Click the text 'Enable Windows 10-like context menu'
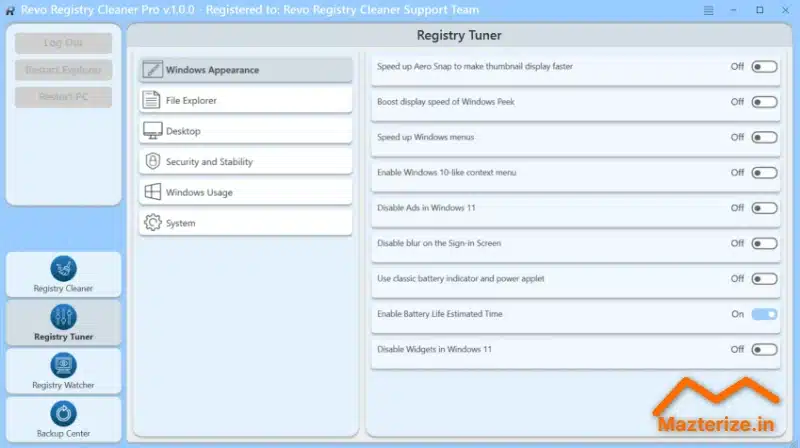800x448 pixels. pyautogui.click(x=446, y=172)
